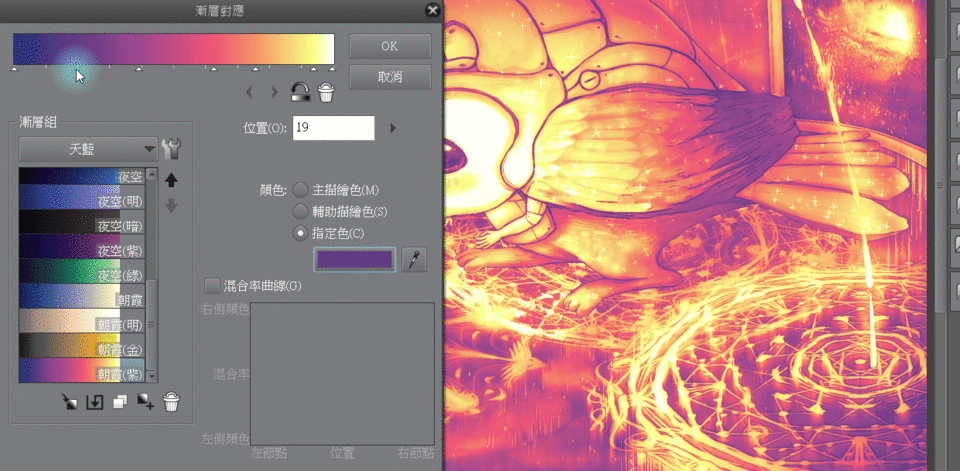Delete gradient preset using trash below list

(x=171, y=402)
